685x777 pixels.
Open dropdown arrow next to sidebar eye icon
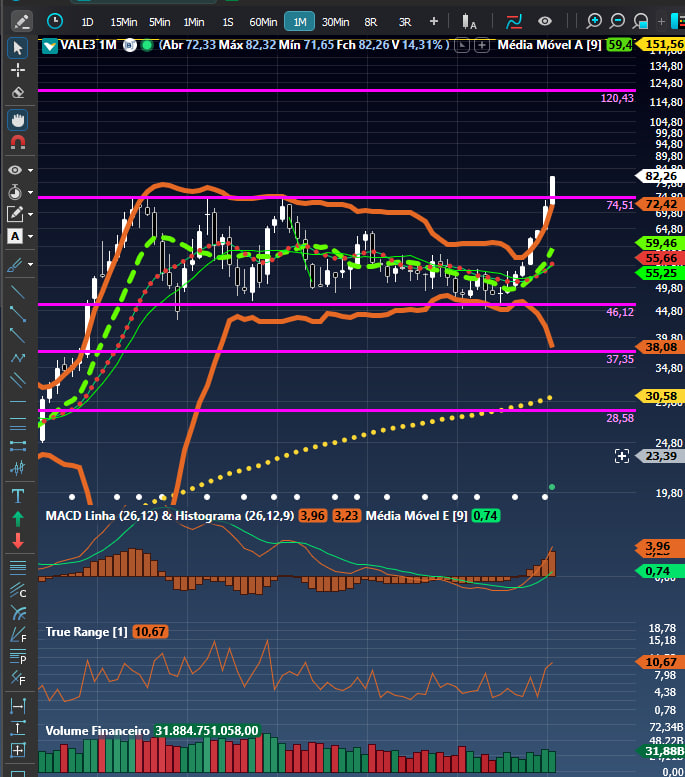tap(31, 170)
